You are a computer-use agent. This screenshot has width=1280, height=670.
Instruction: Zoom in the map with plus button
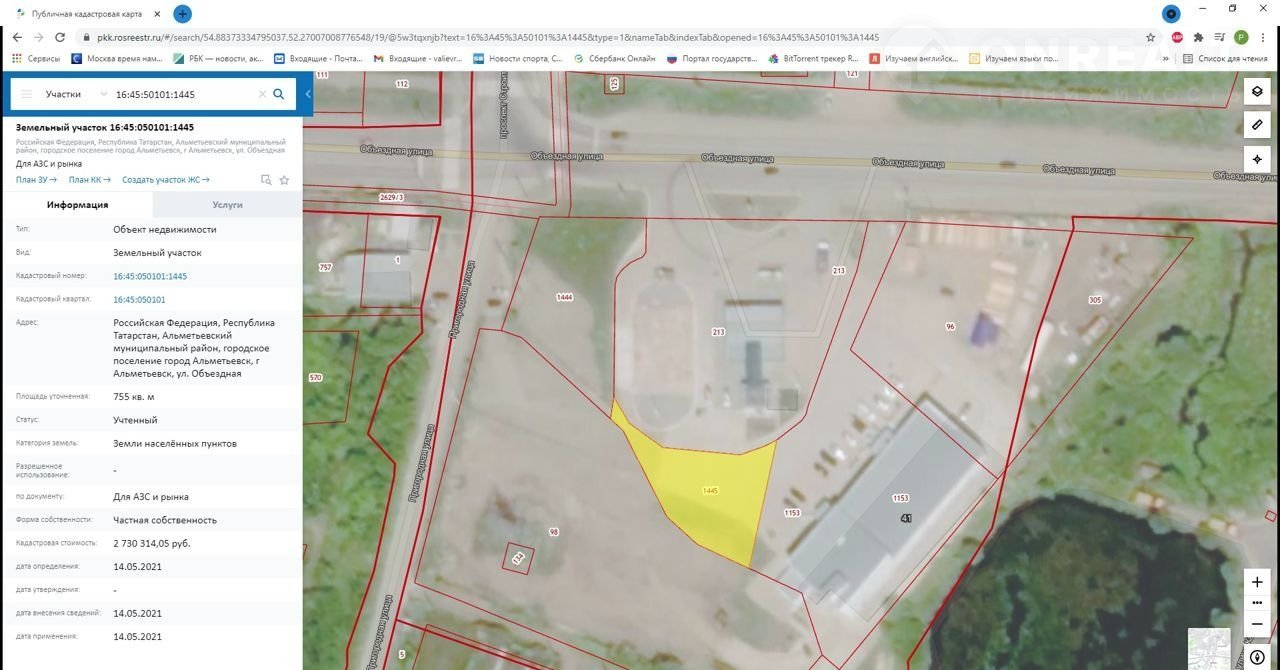1257,582
